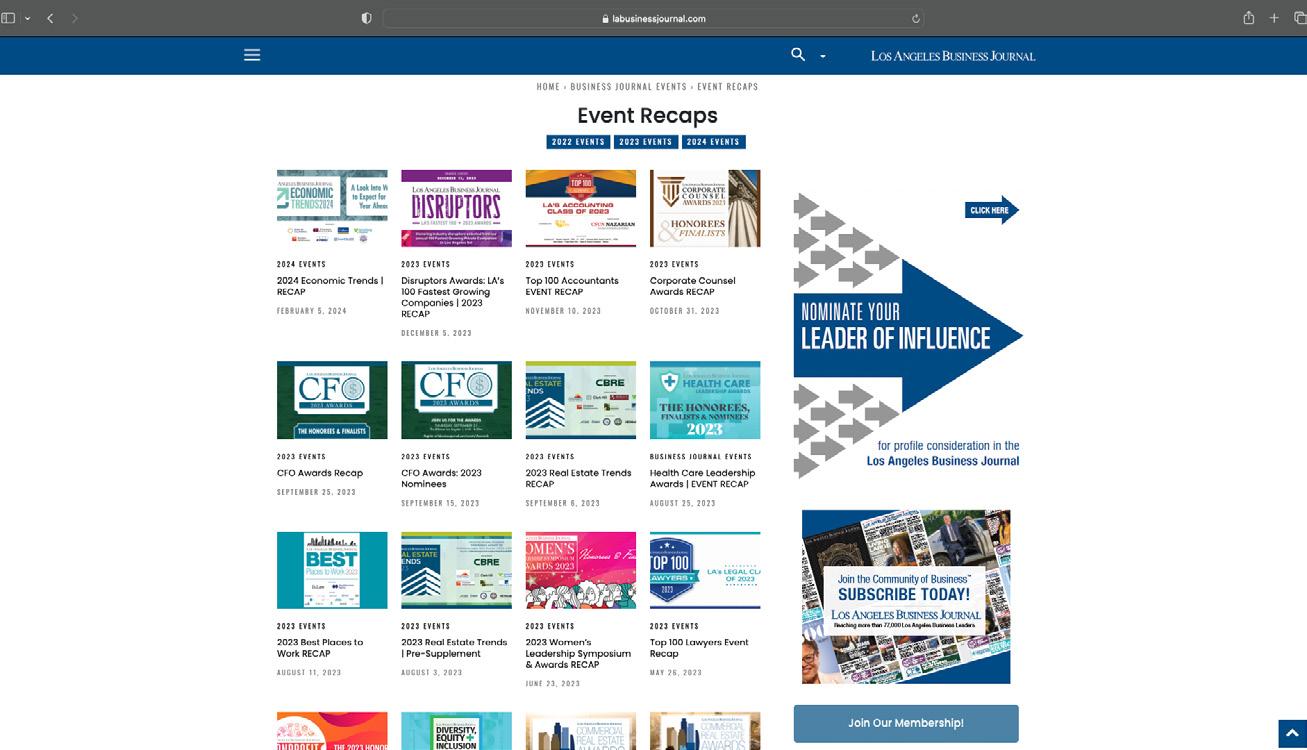Open the 'CFO Awards Recap' article title
Image resolution: width=1307 pixels, height=750 pixels.
point(320,473)
